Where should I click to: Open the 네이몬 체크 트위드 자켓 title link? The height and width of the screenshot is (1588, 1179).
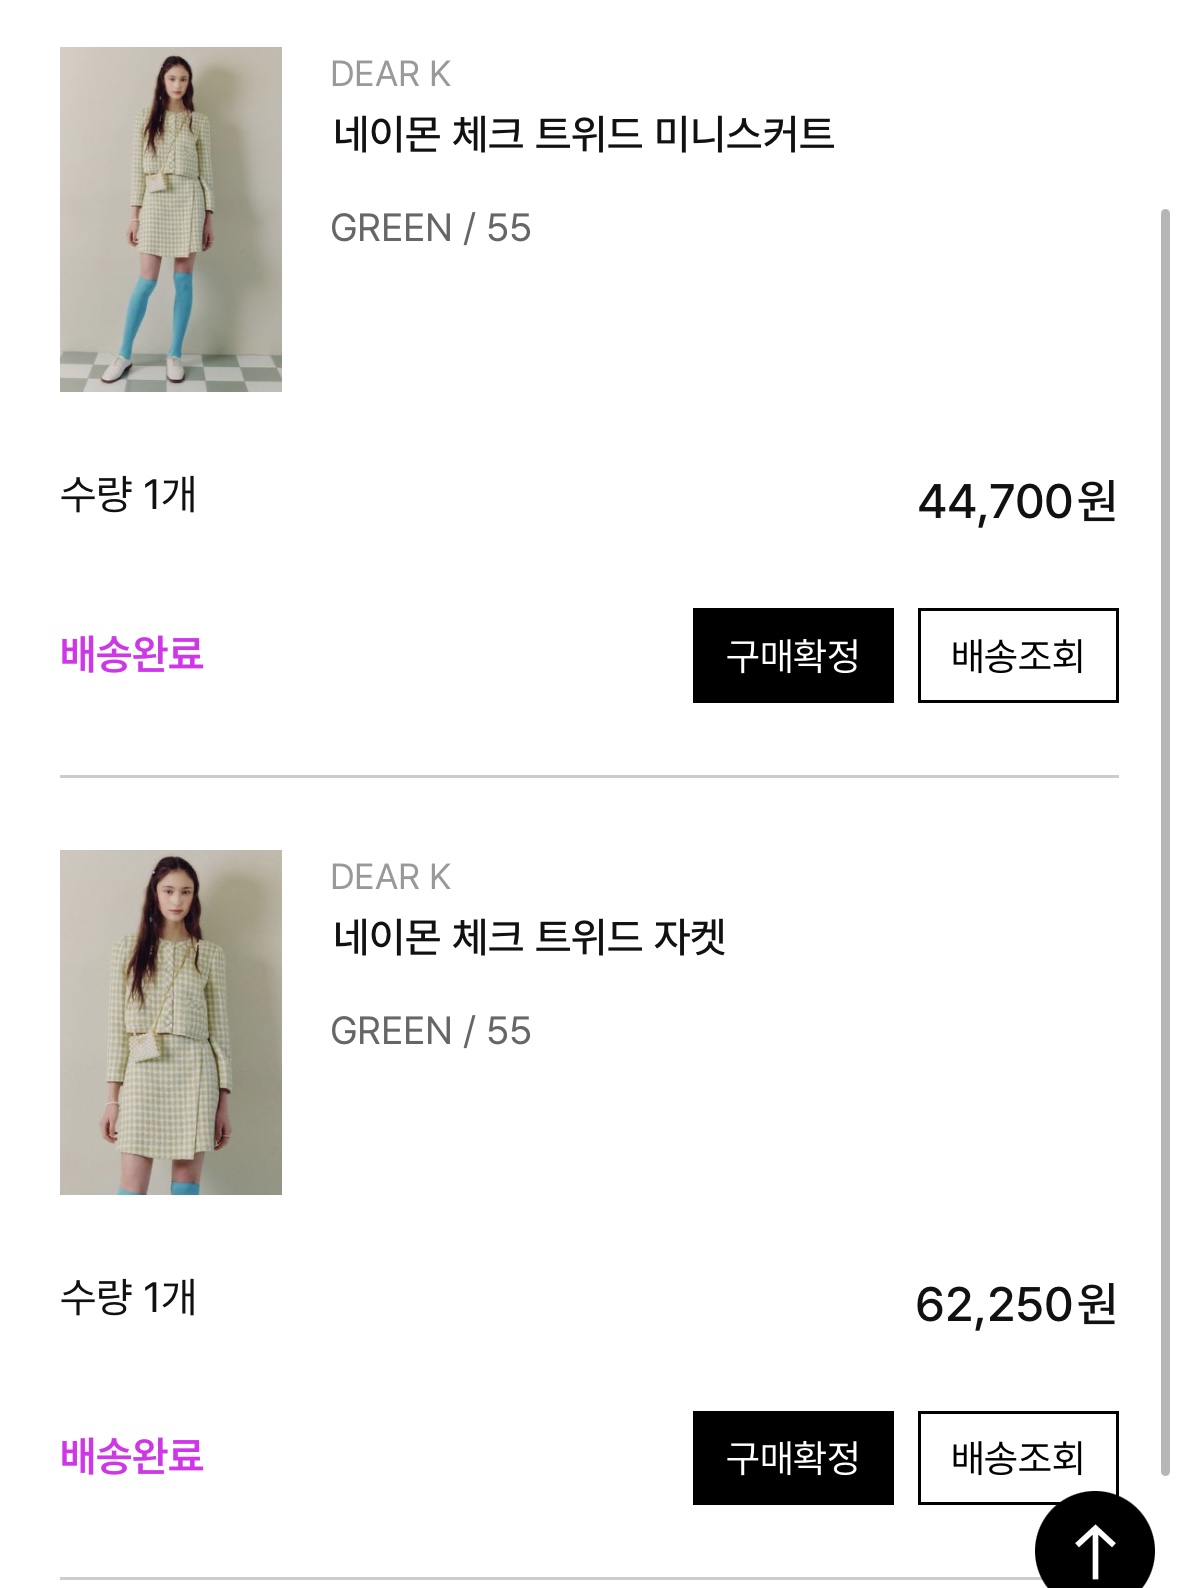click(529, 937)
